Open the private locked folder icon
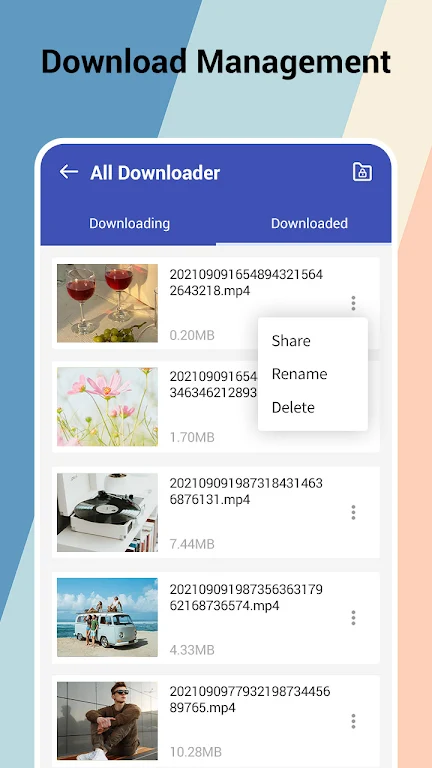Viewport: 432px width, 768px height. [362, 172]
